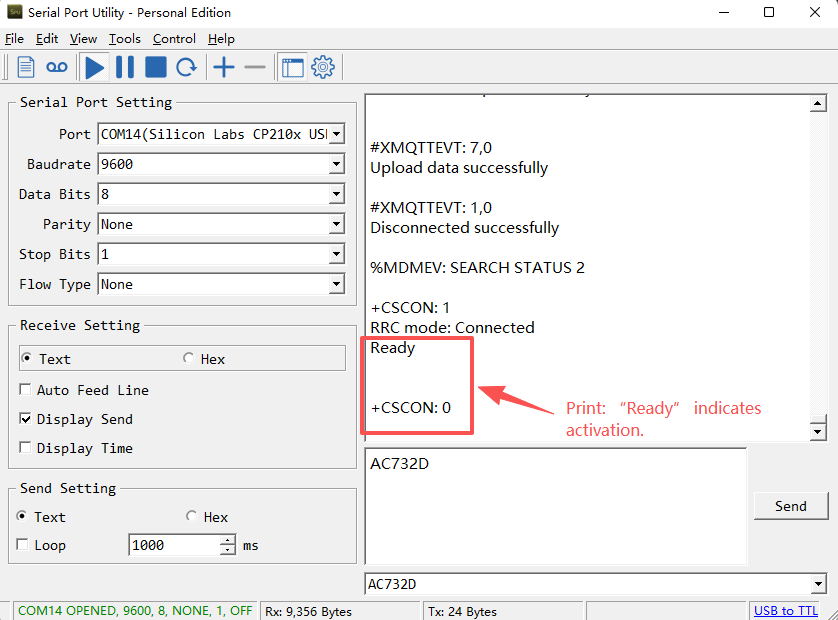
Task: Click the '+CSCON: 0' log line
Action: pyautogui.click(x=411, y=408)
